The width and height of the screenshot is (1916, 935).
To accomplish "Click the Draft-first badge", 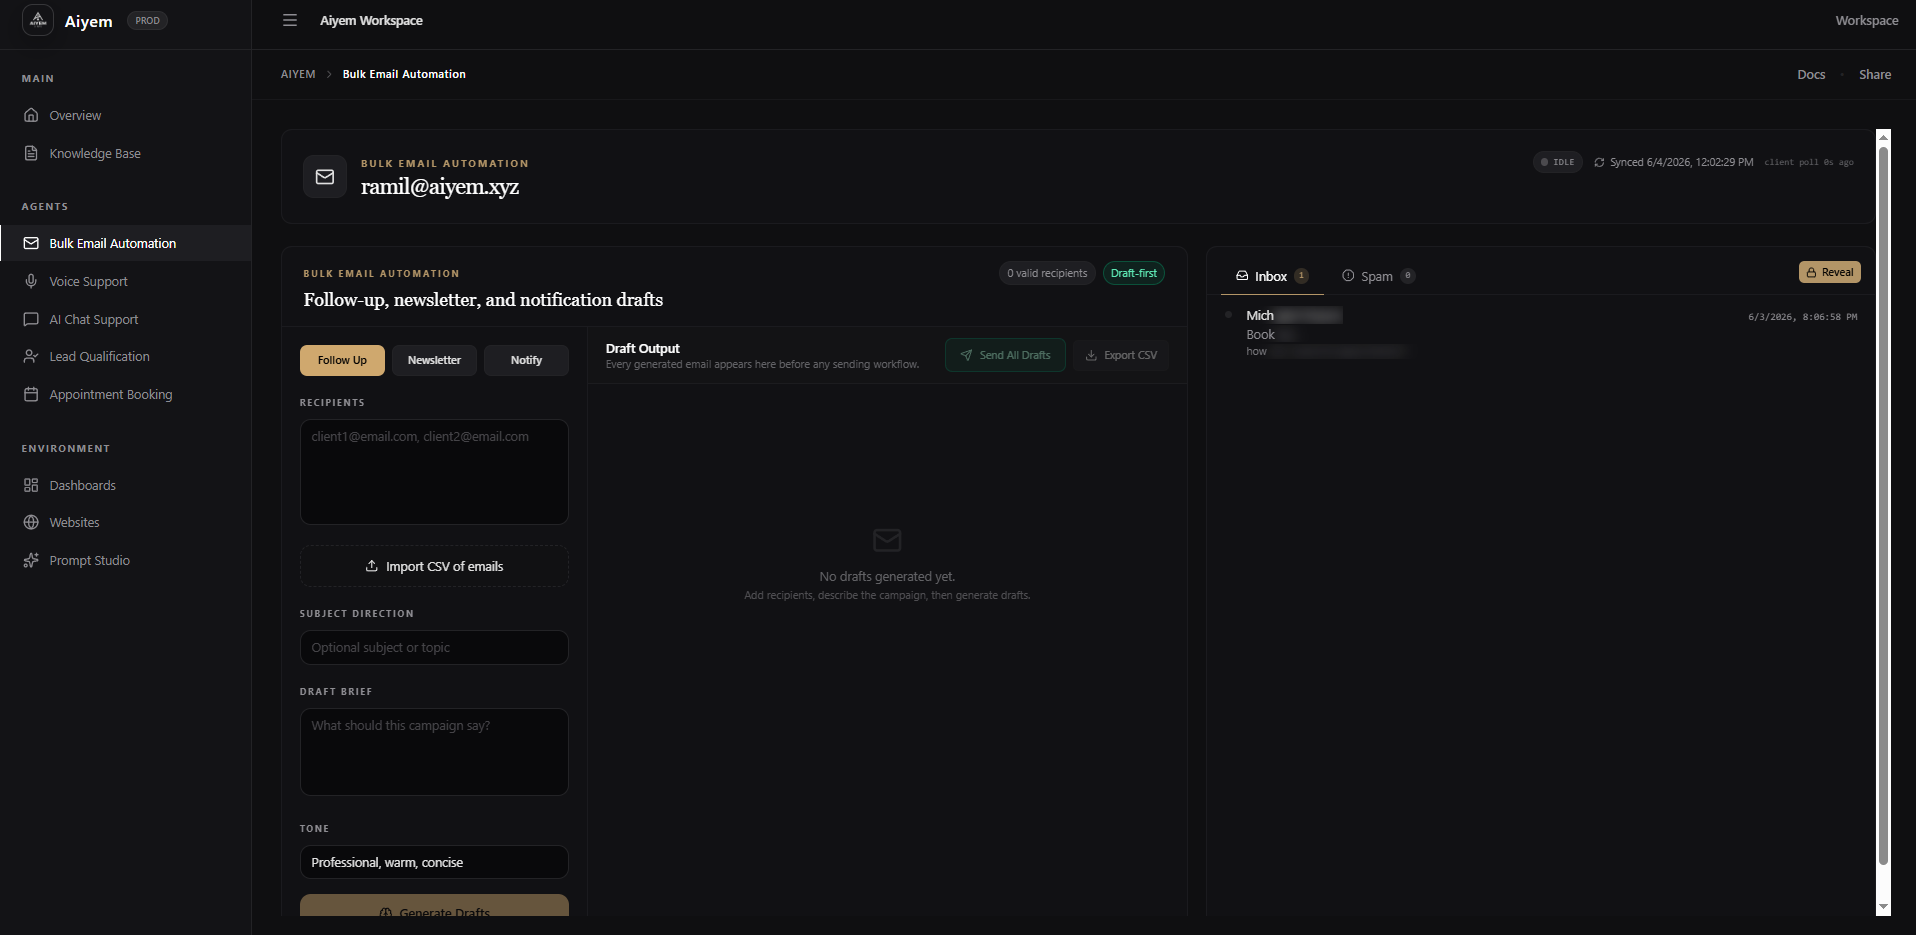I will 1134,273.
